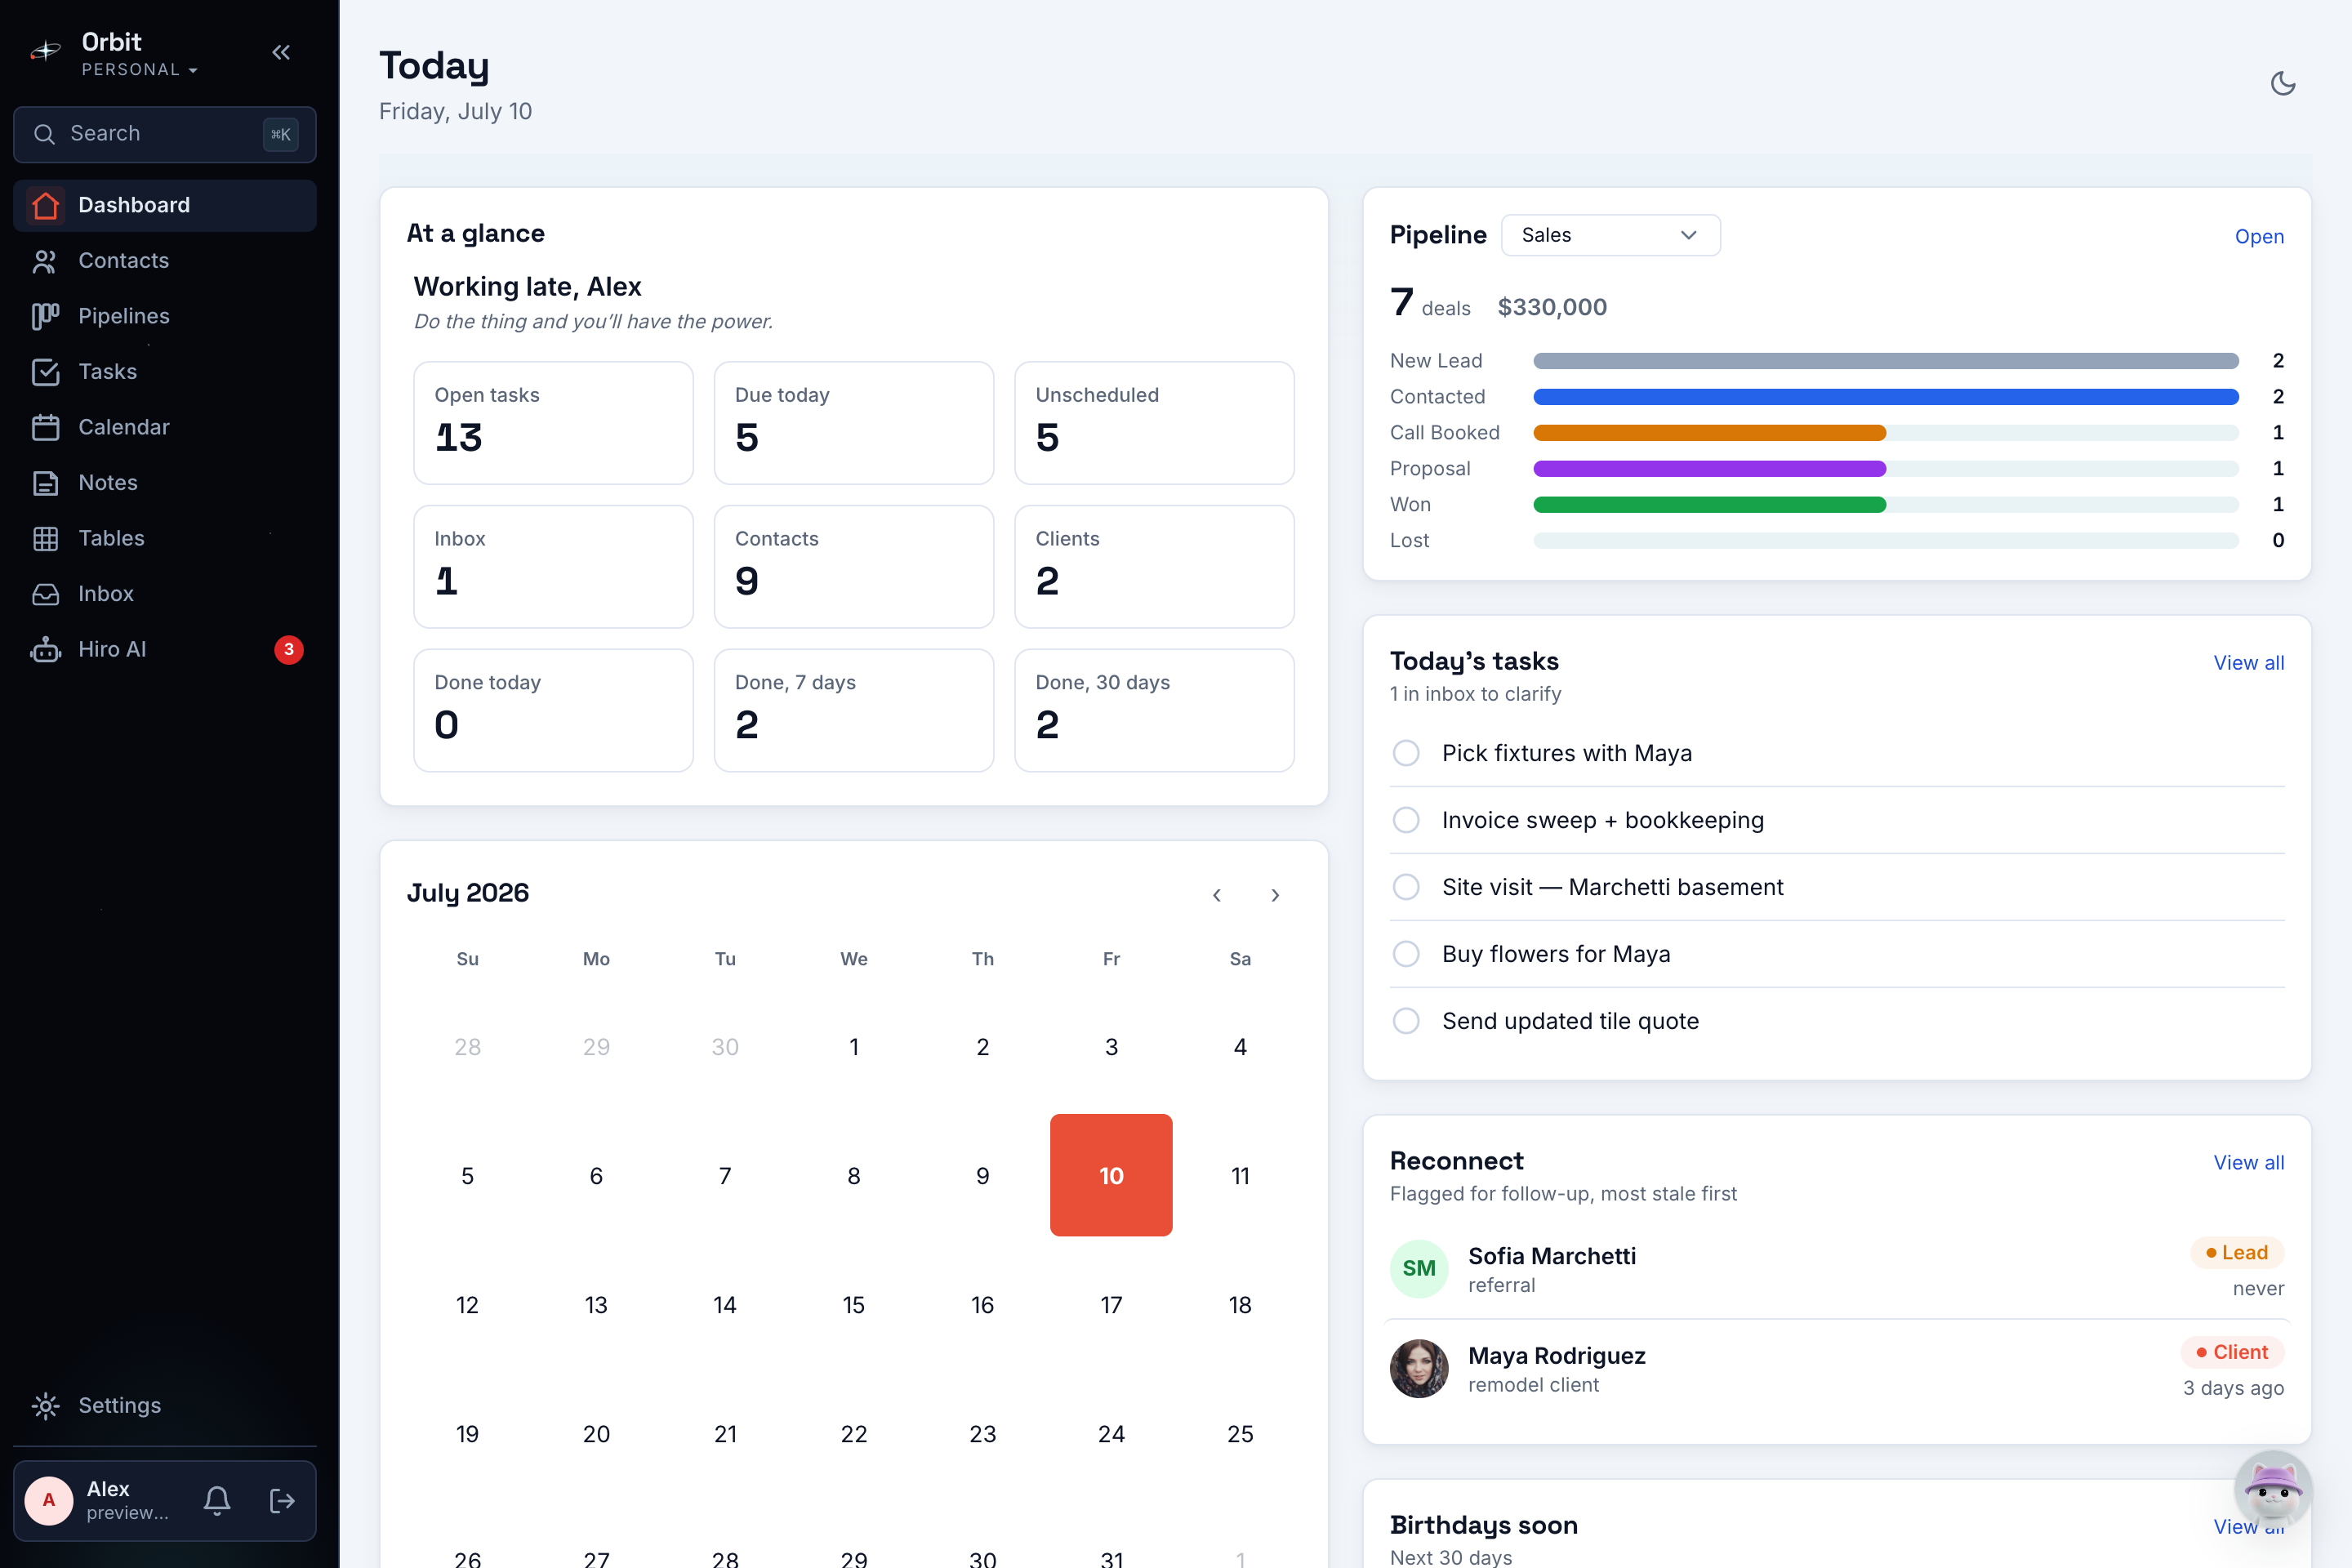Open Tables in the sidebar
Screen dimensions: 2352x1568
(x=165, y=538)
